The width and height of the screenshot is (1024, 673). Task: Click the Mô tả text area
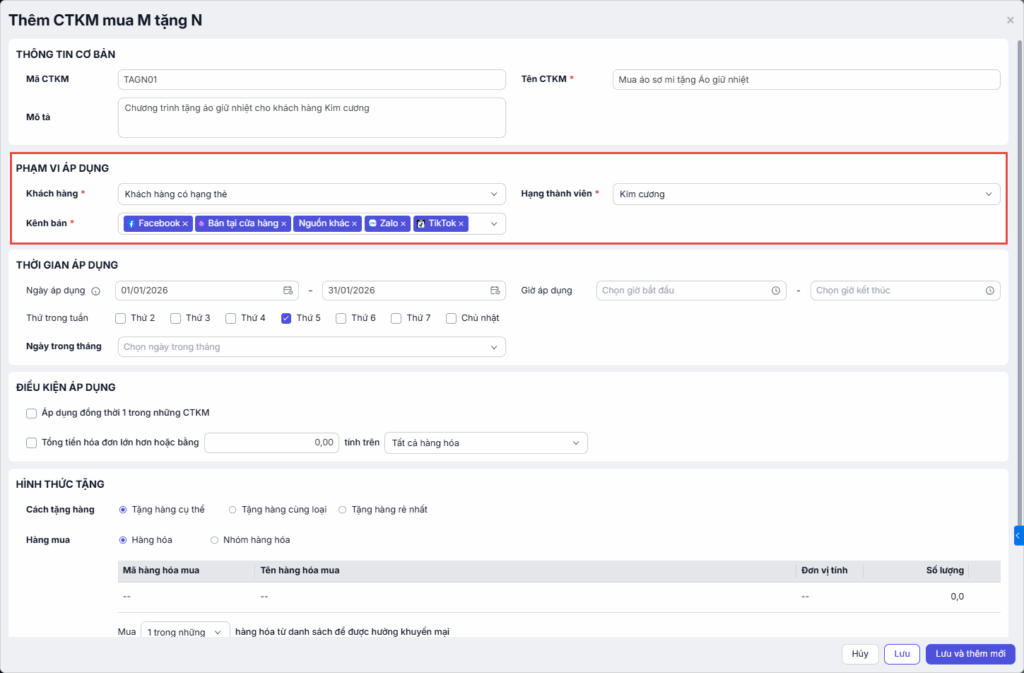[311, 117]
